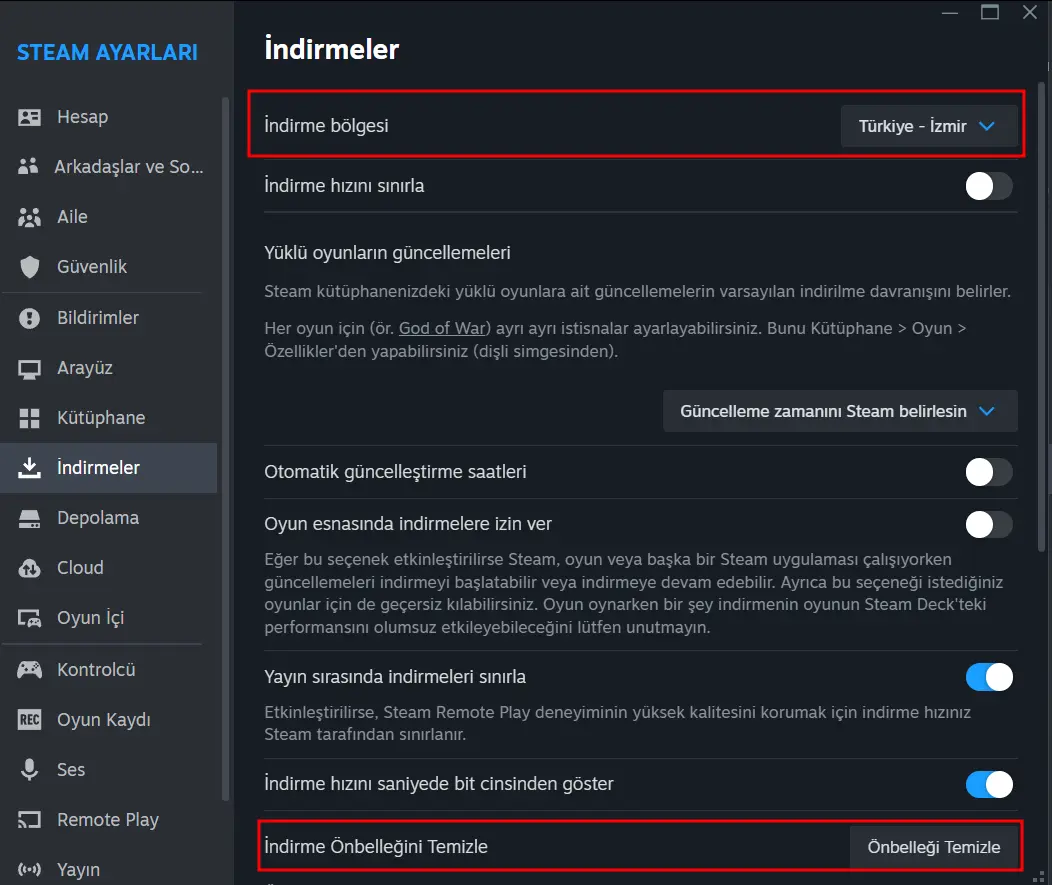Select the Bildirimler menu entry
This screenshot has width=1052, height=885.
tap(109, 318)
